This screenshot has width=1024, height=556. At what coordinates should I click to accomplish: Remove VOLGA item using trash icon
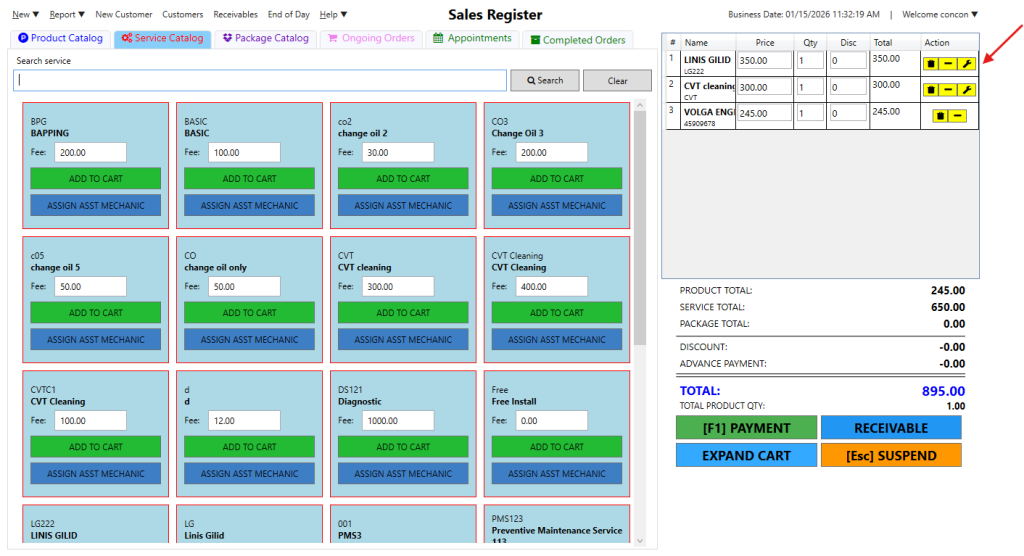pos(941,116)
